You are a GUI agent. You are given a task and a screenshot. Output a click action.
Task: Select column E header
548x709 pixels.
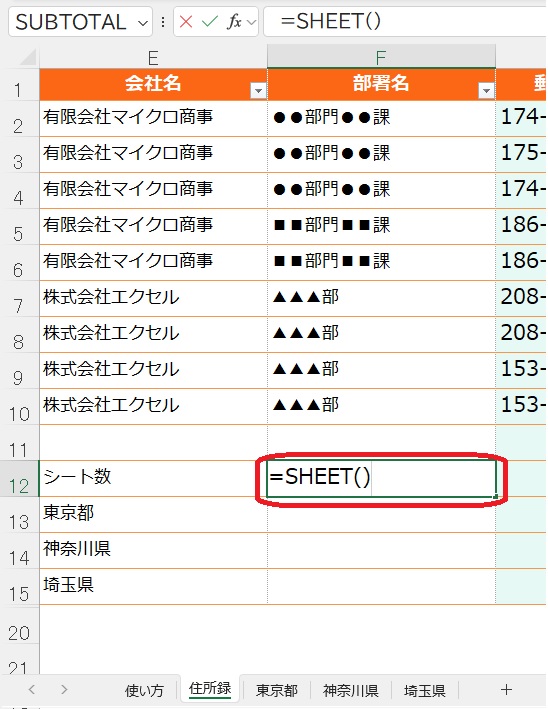tap(153, 58)
